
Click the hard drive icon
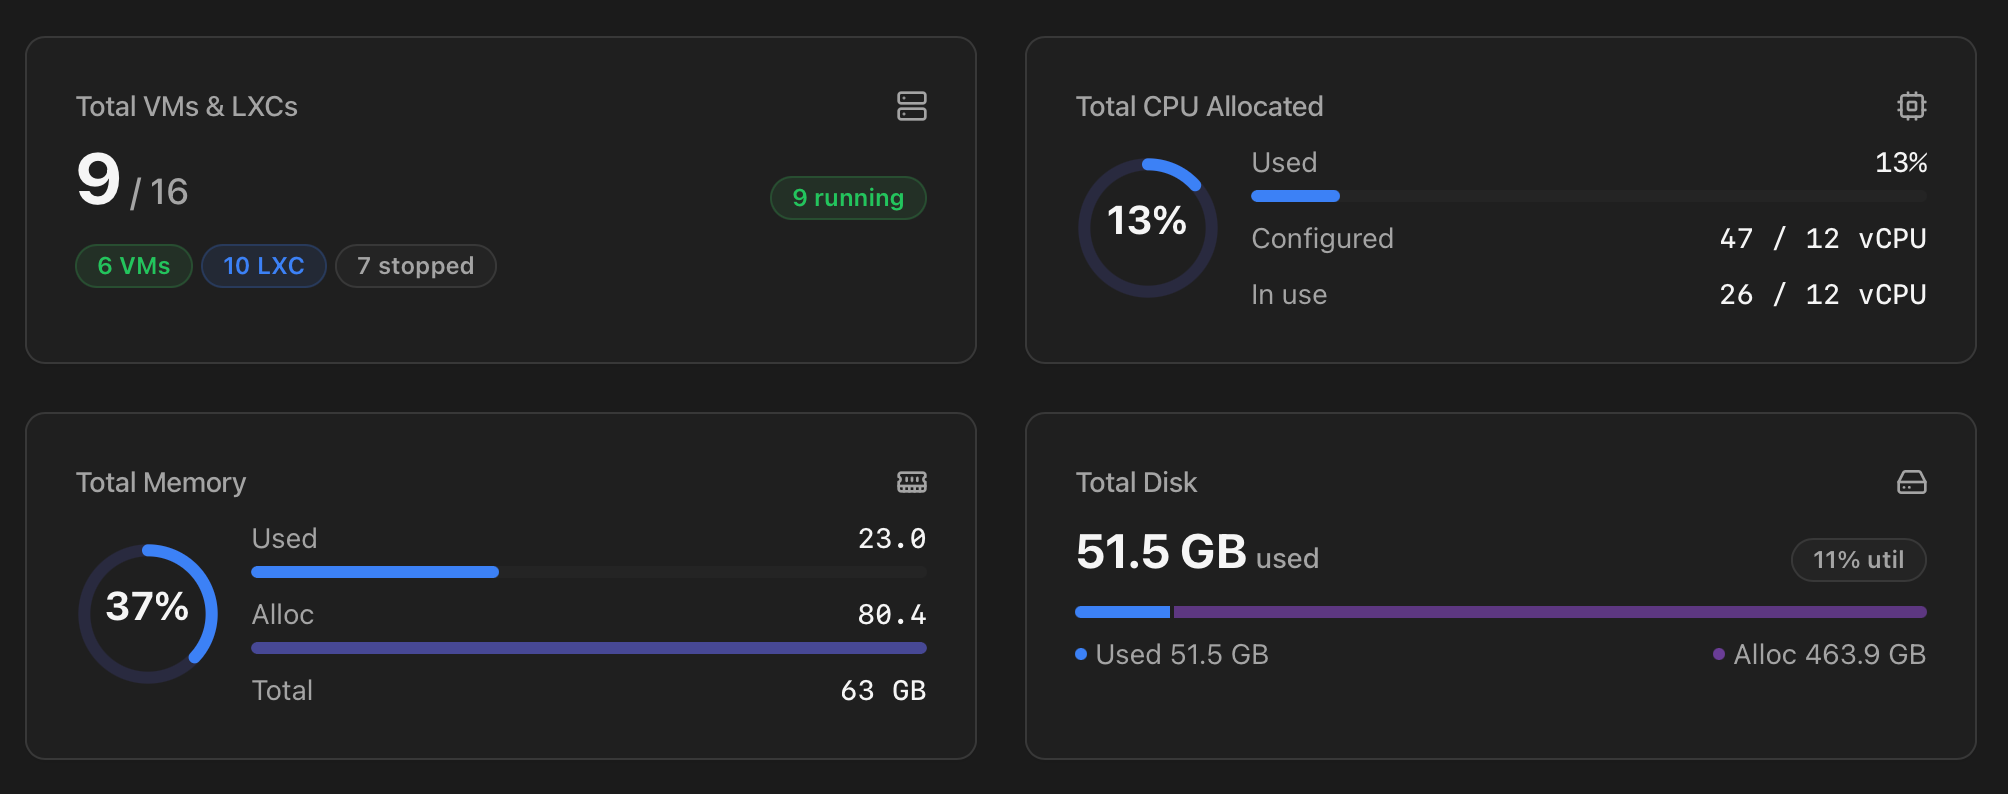tap(1911, 482)
